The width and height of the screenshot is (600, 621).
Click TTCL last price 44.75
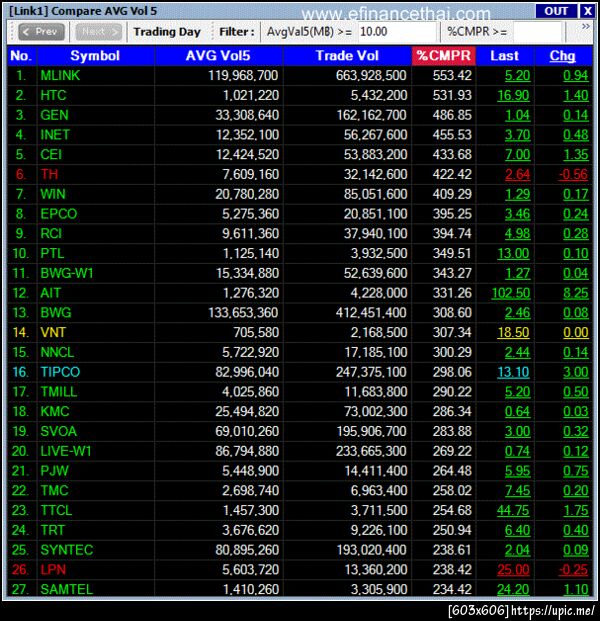(513, 510)
